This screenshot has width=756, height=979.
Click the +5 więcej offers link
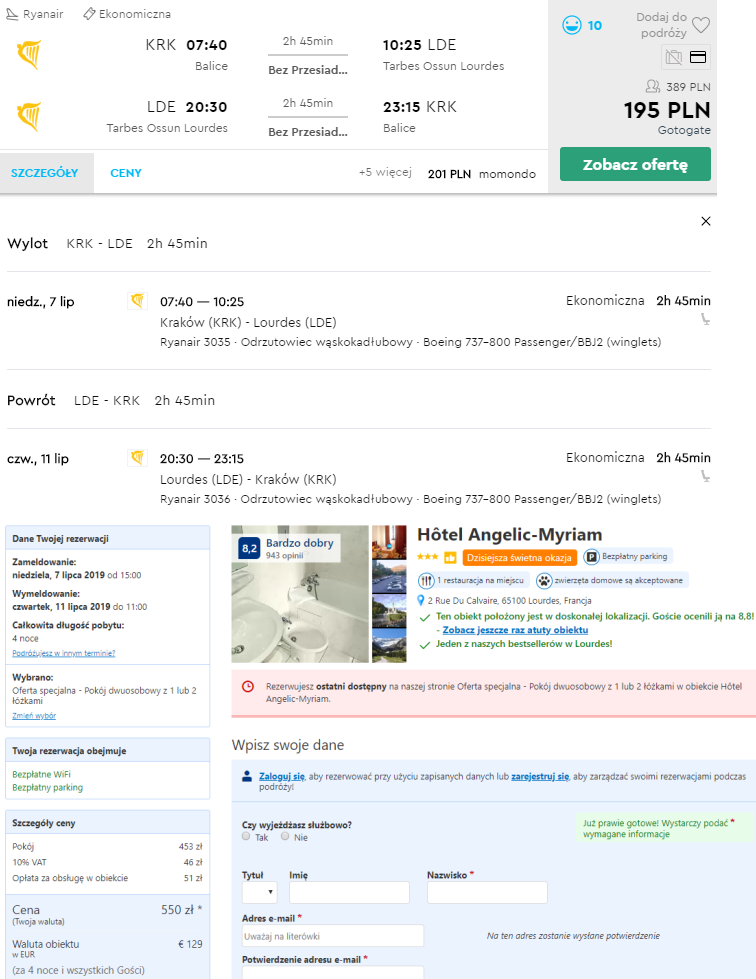coord(385,172)
